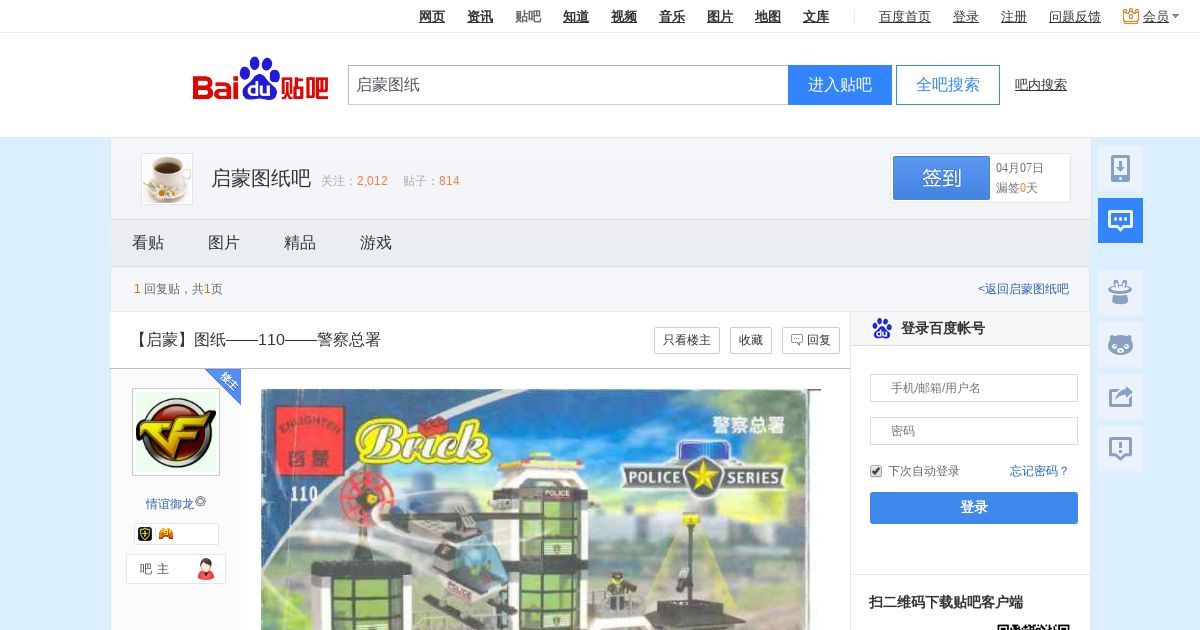Click the Baidu Tieba logo
This screenshot has width=1200, height=630.
pos(260,80)
